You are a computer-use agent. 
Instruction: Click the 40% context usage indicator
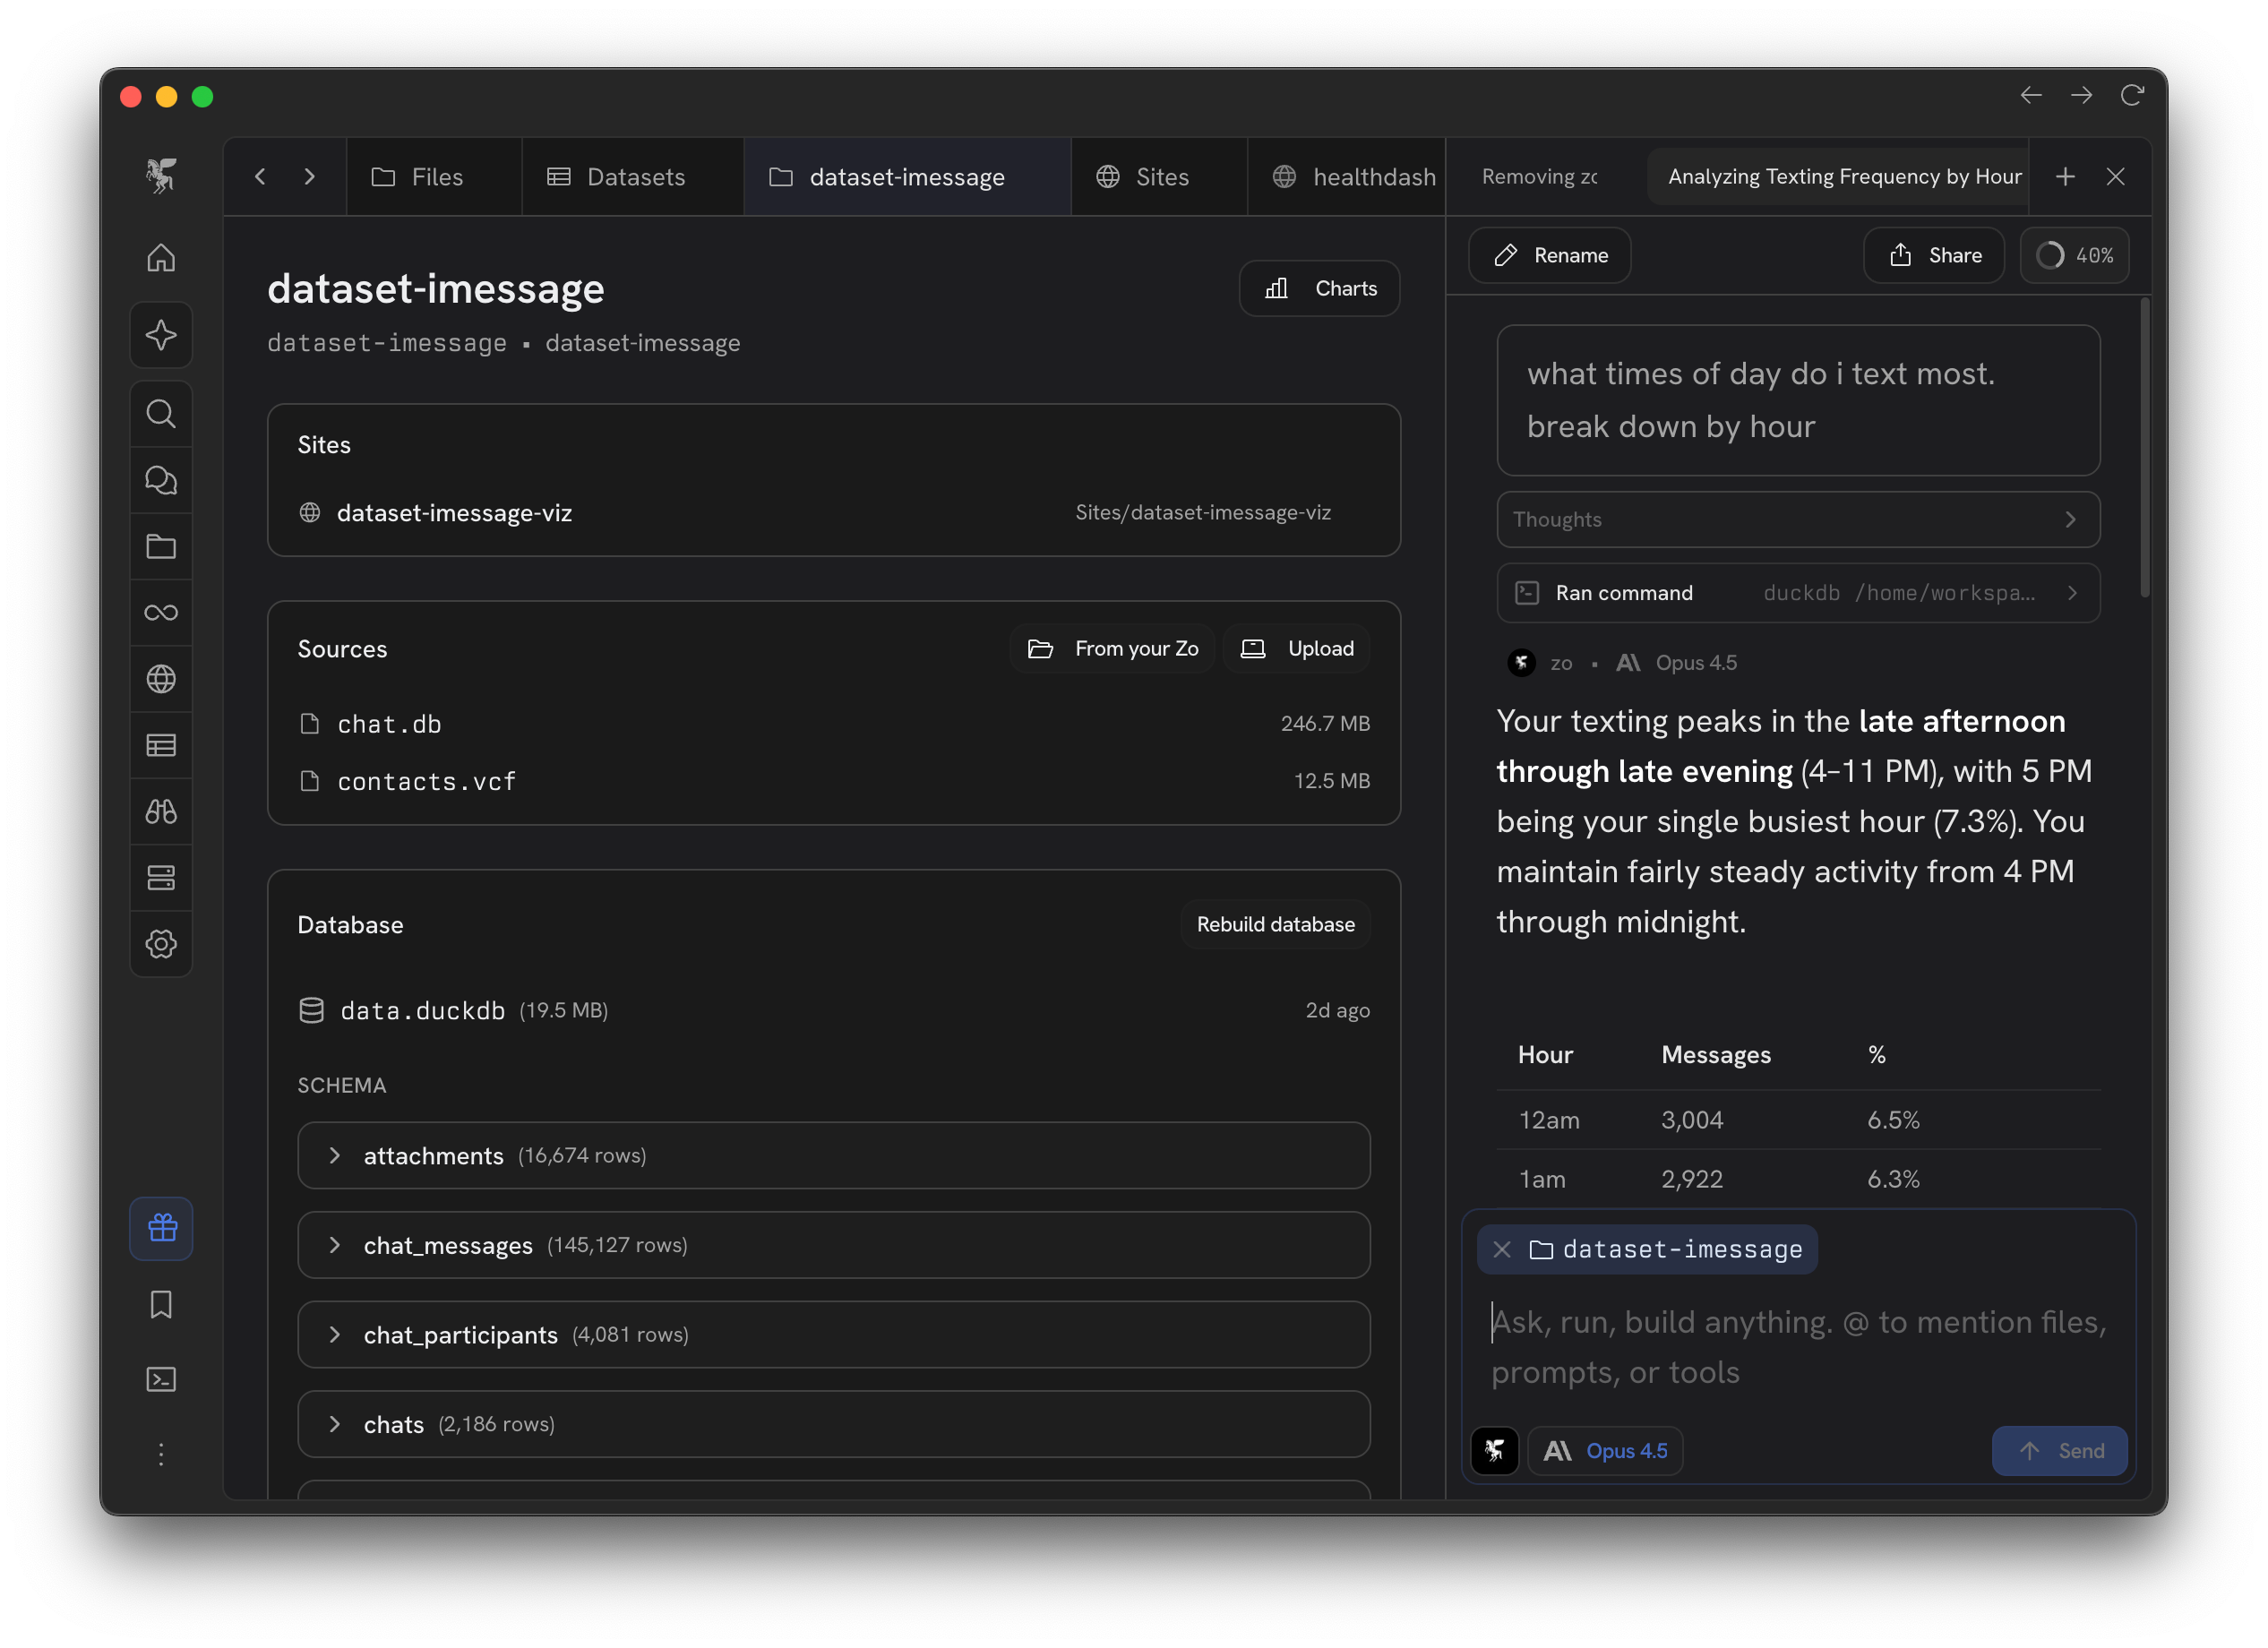coord(2074,255)
